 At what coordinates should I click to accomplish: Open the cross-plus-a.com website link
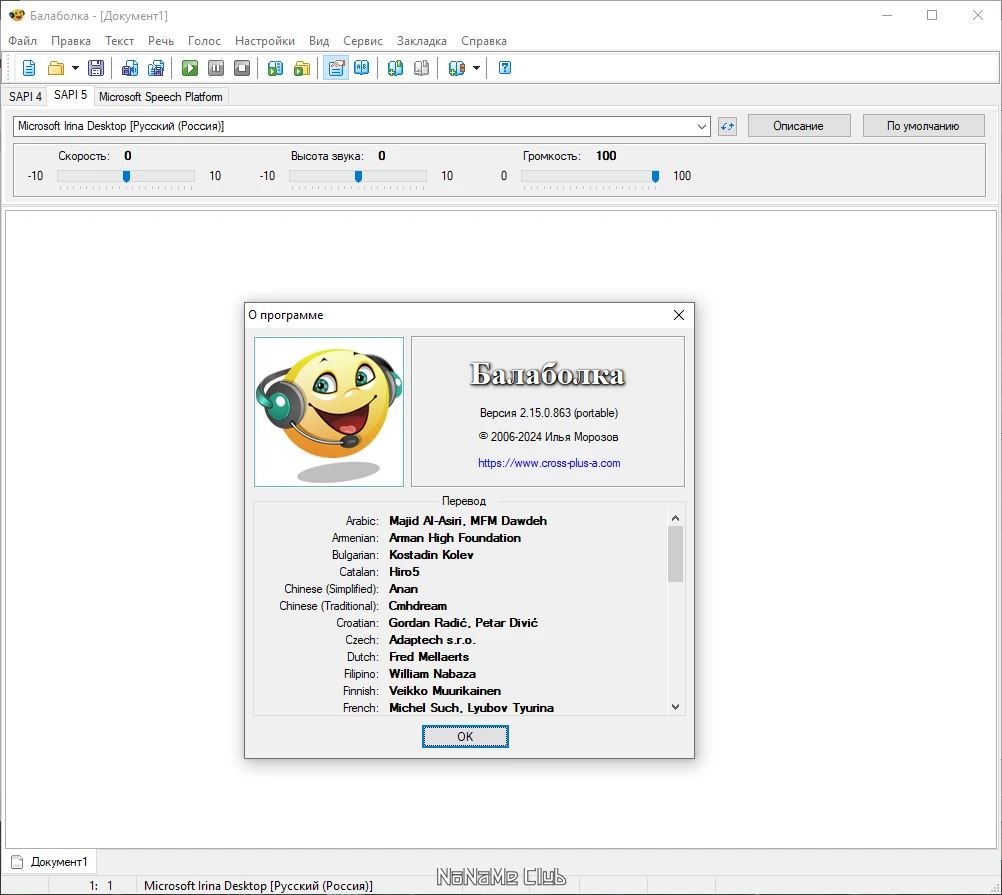tap(549, 463)
